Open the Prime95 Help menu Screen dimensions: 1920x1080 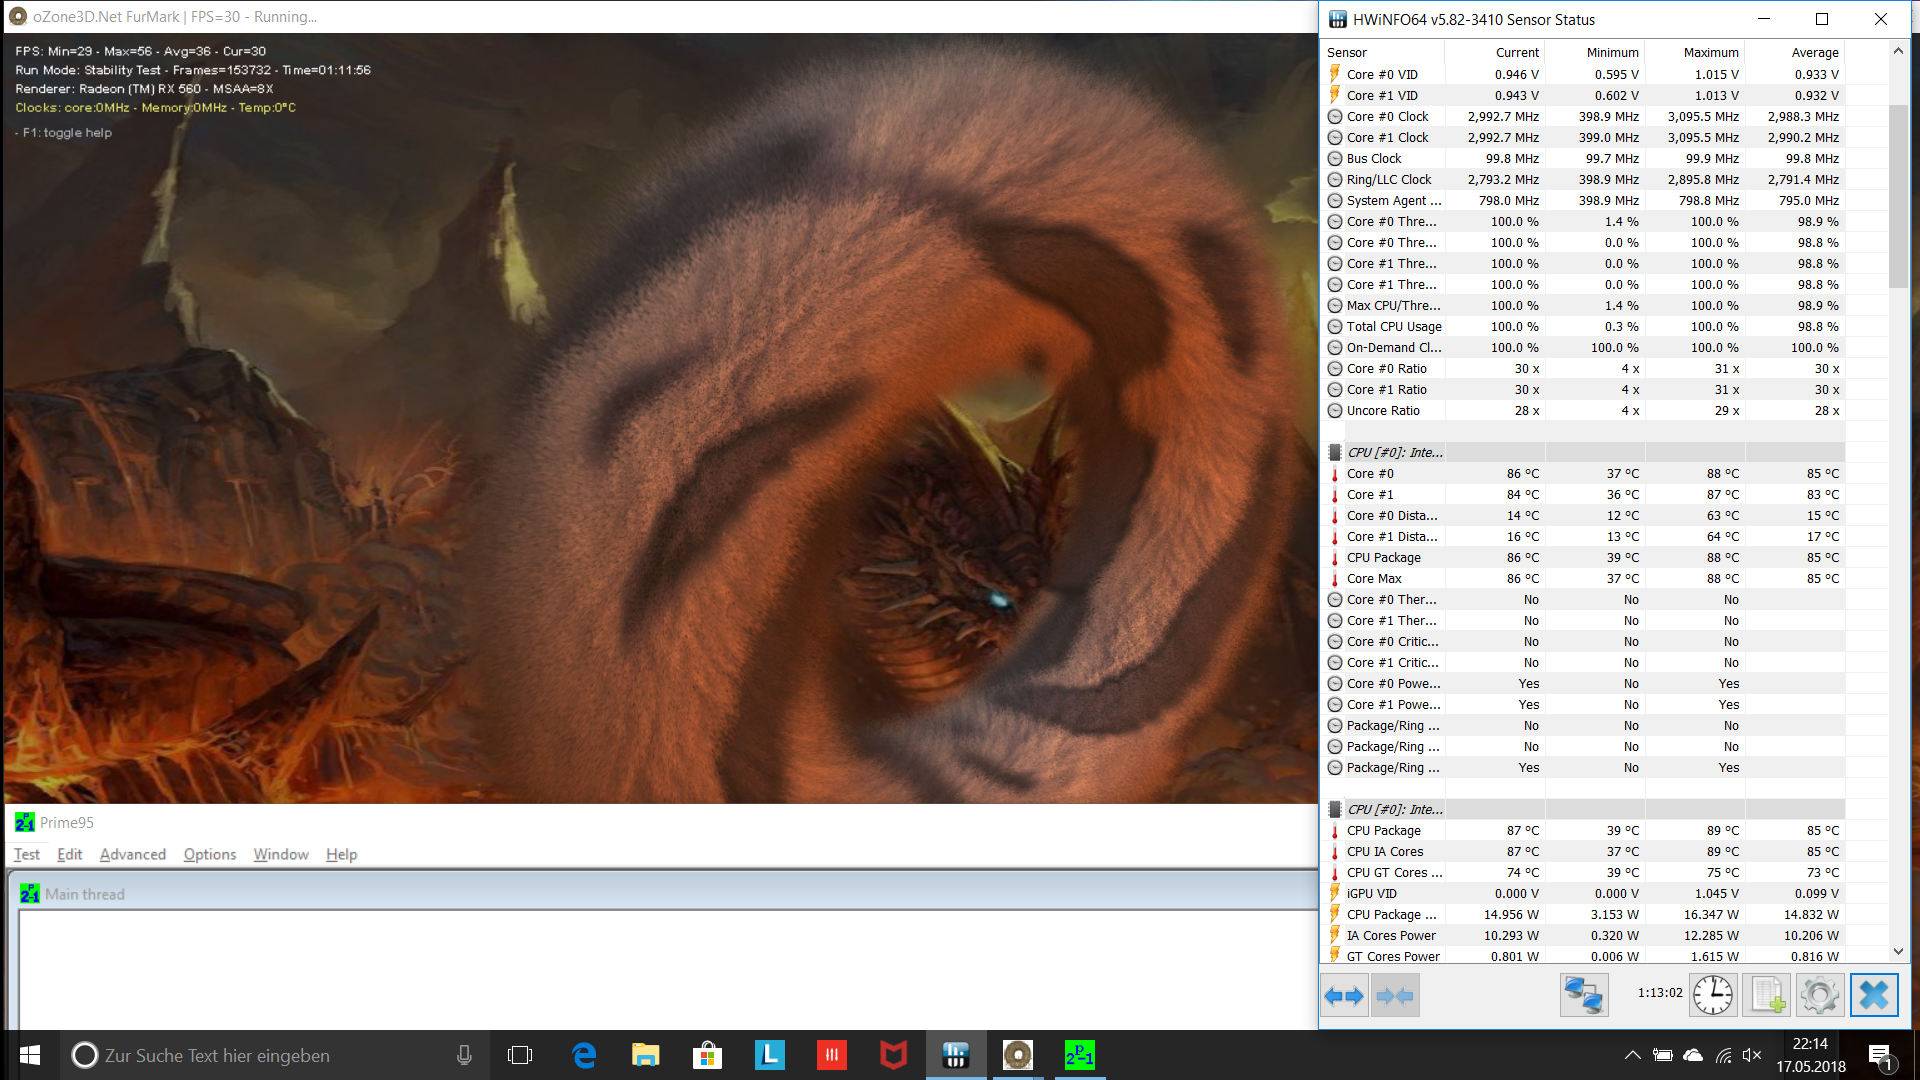tap(341, 854)
